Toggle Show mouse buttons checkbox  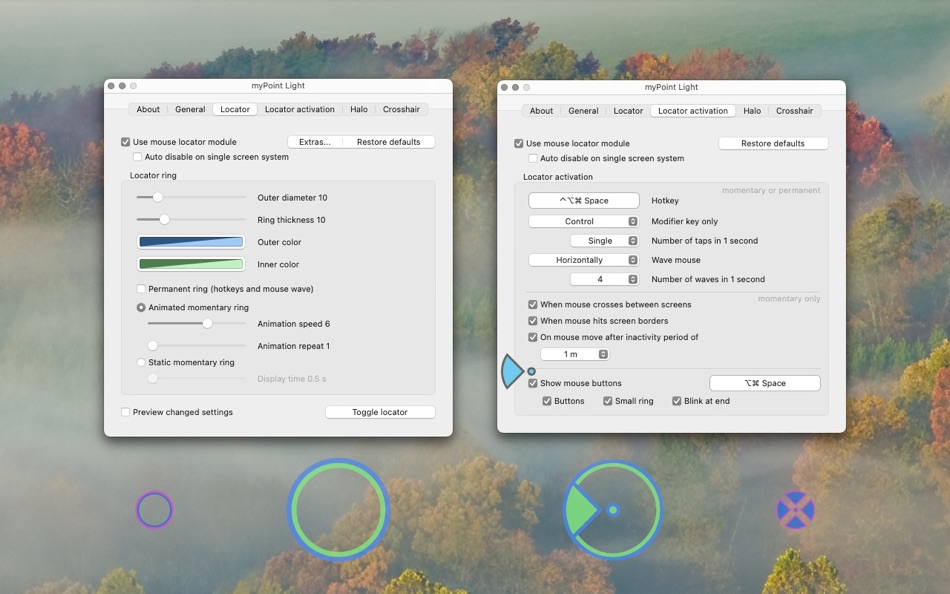533,383
